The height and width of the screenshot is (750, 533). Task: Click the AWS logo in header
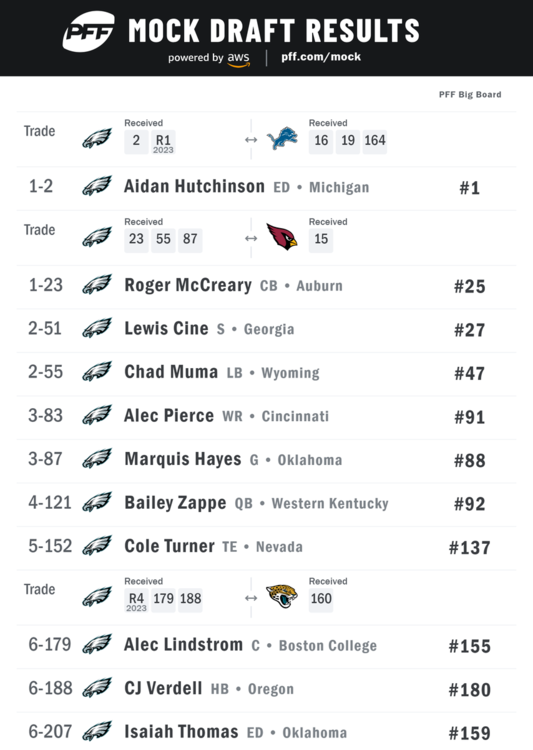238,59
